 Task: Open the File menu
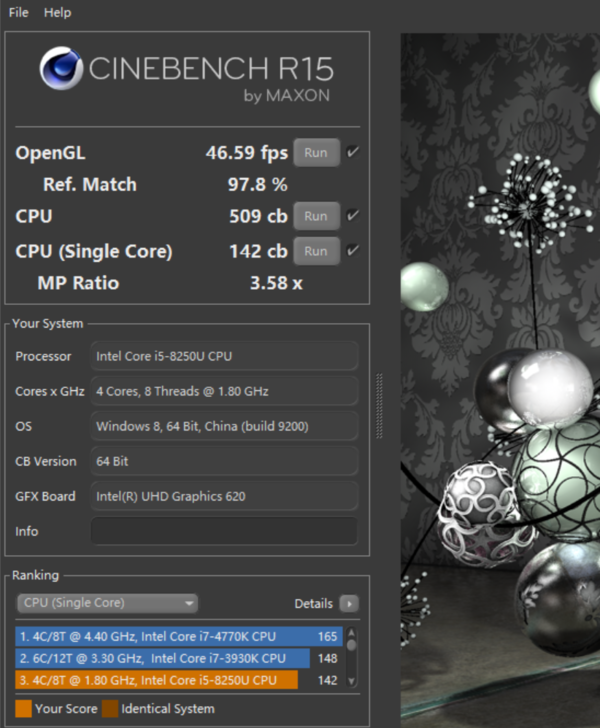tap(19, 13)
